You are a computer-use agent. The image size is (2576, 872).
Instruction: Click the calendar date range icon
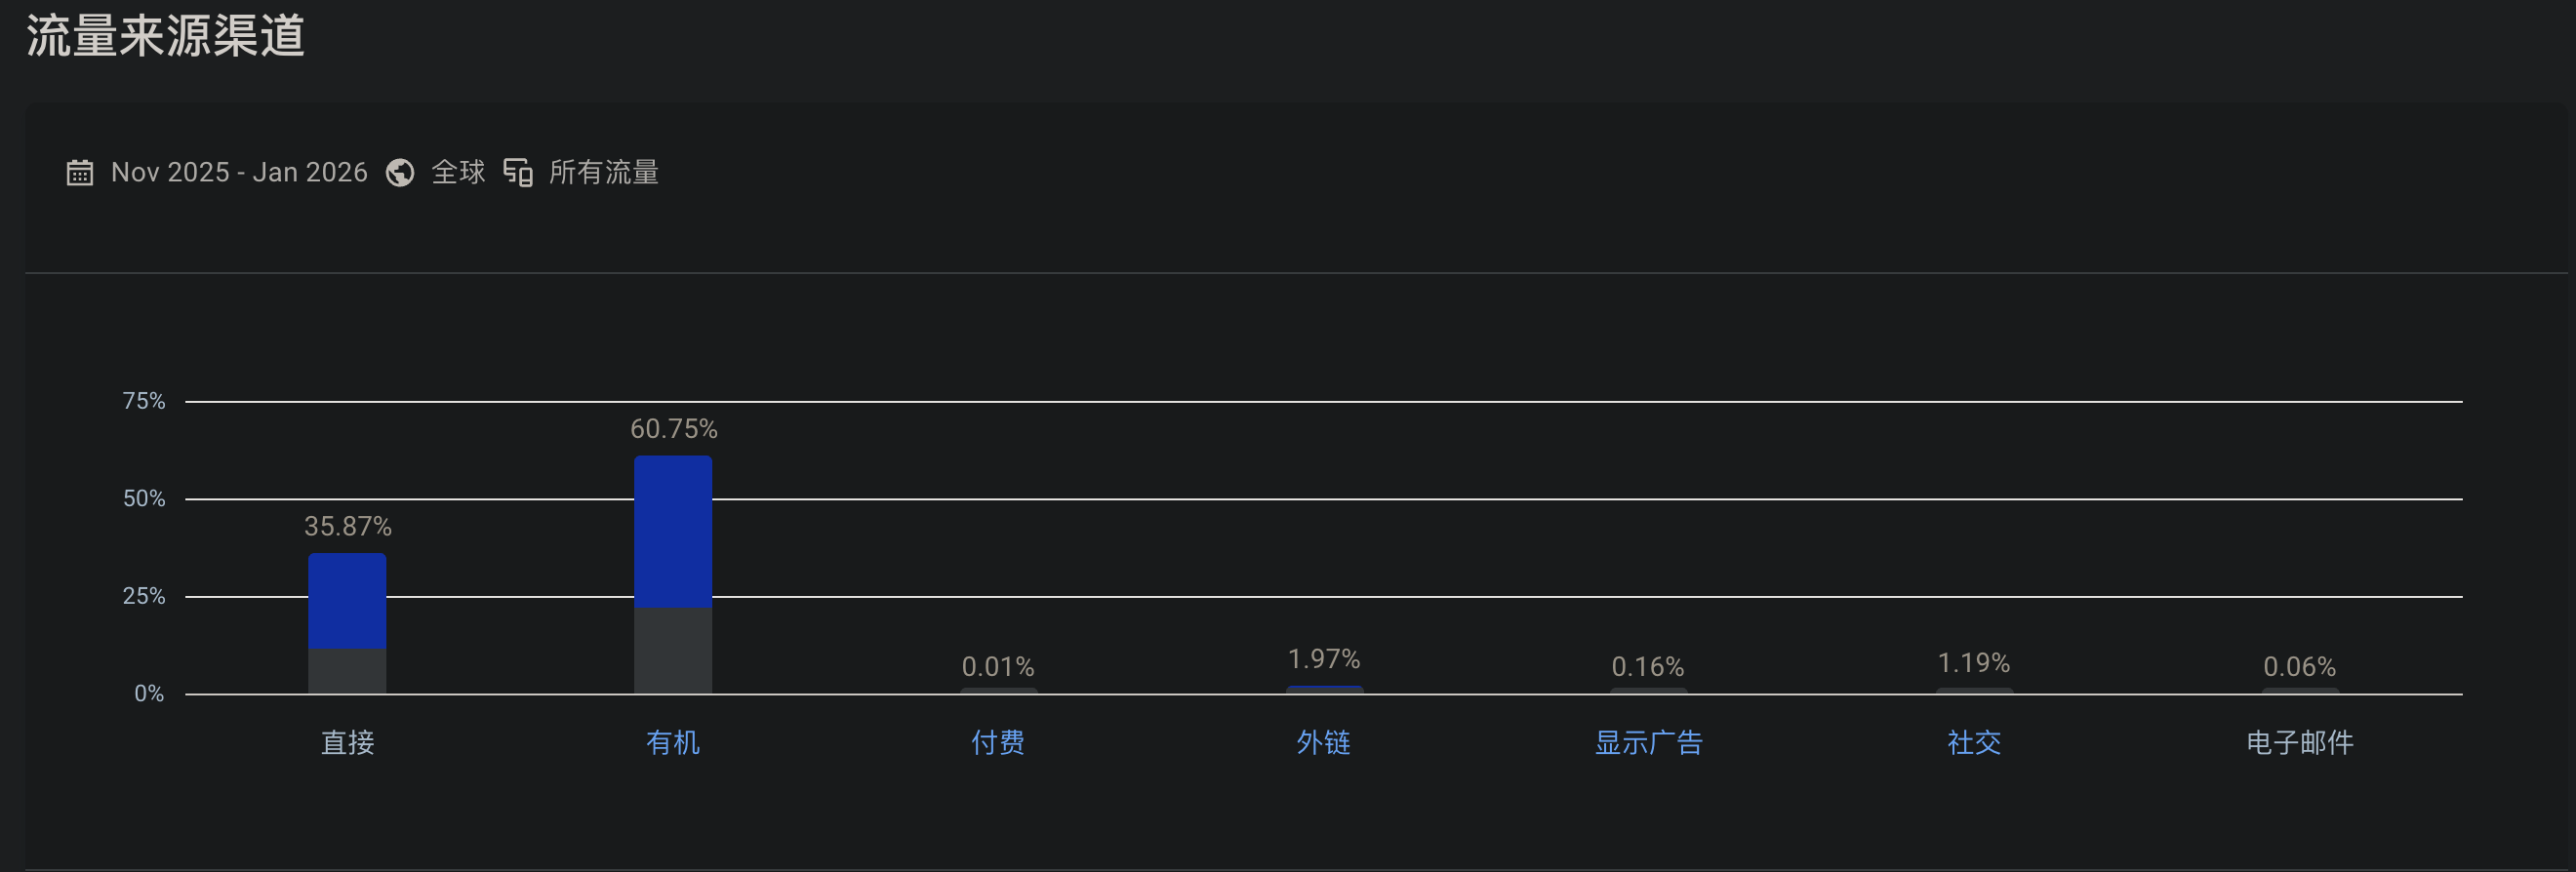pyautogui.click(x=80, y=173)
